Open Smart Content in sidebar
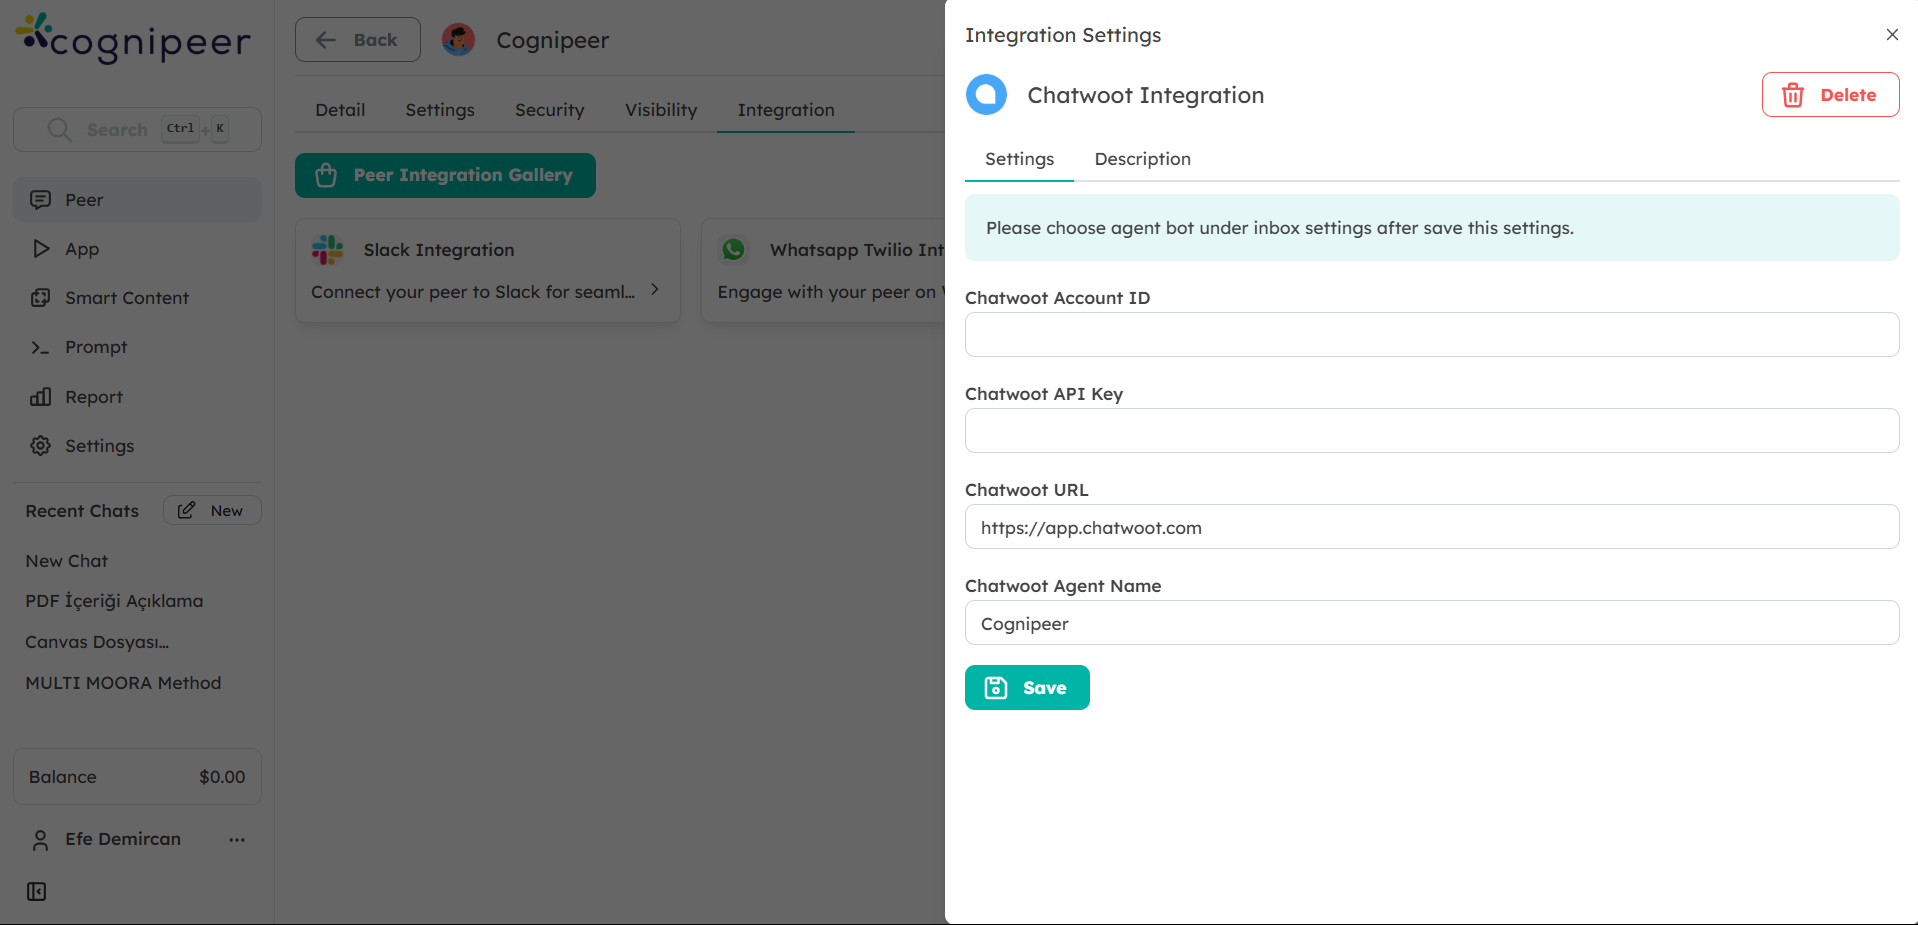1918x925 pixels. click(126, 298)
